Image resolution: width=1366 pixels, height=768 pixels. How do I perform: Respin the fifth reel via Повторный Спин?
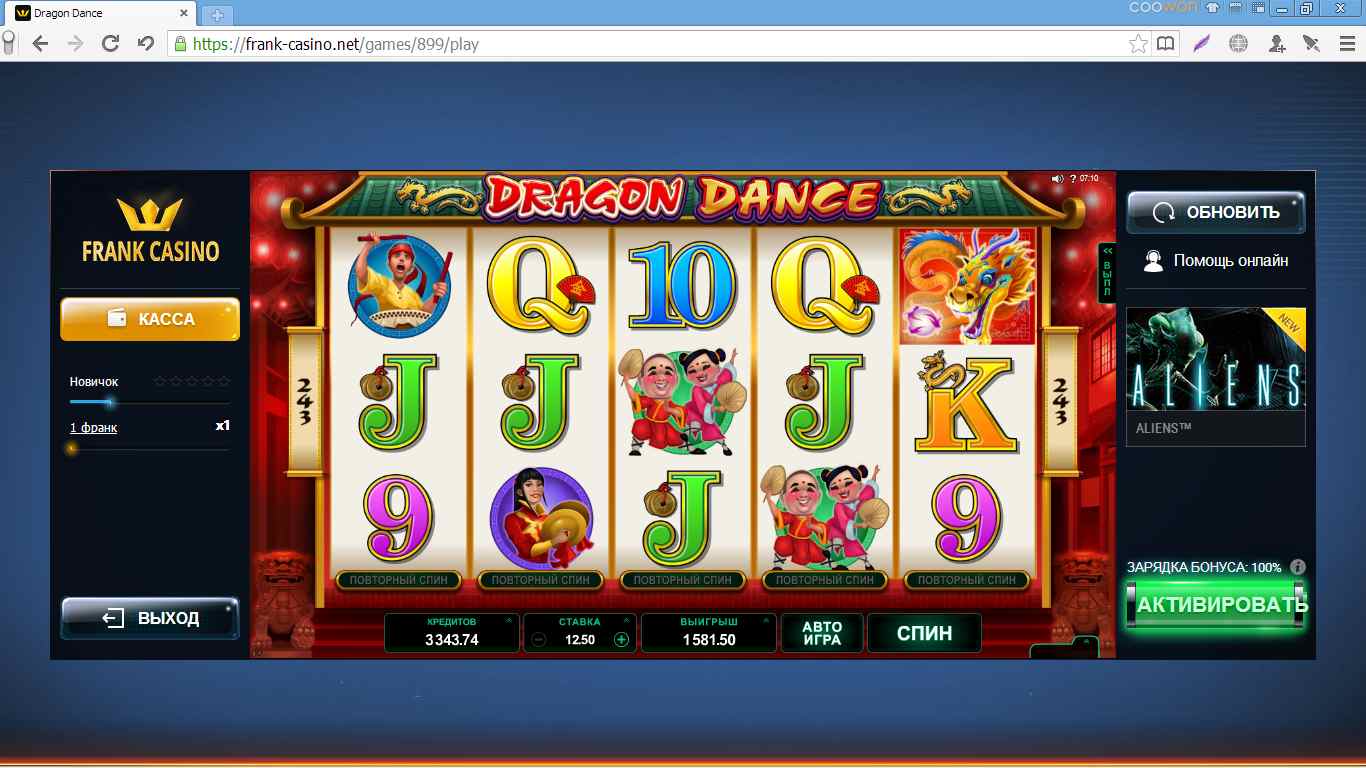[967, 580]
